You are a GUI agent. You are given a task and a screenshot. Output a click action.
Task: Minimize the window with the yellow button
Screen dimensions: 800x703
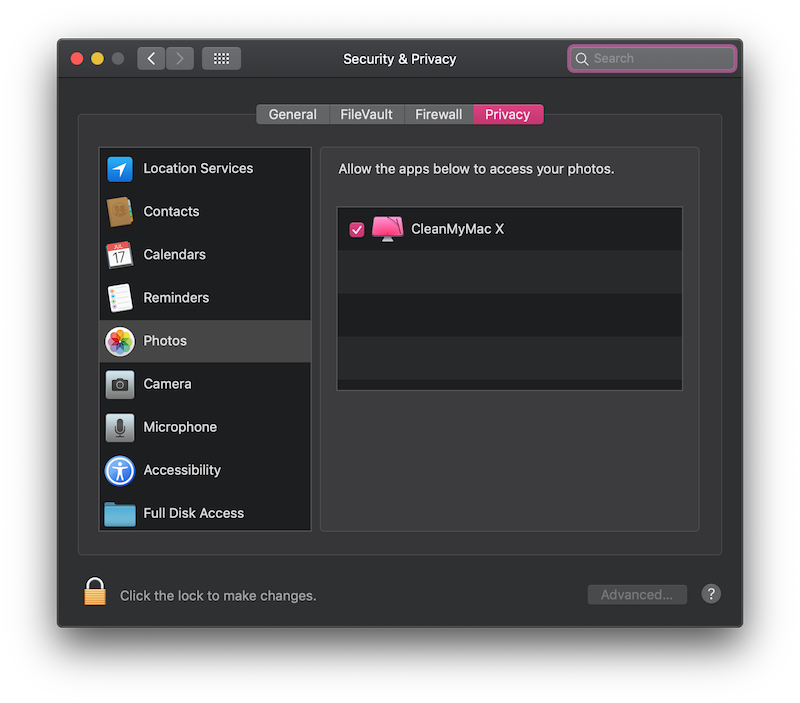pos(97,59)
